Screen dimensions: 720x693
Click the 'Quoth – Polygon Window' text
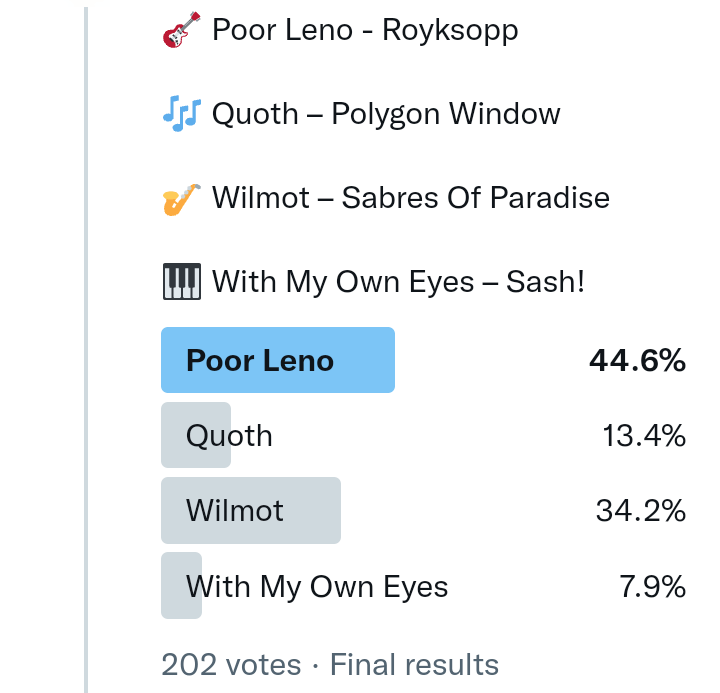coord(386,114)
